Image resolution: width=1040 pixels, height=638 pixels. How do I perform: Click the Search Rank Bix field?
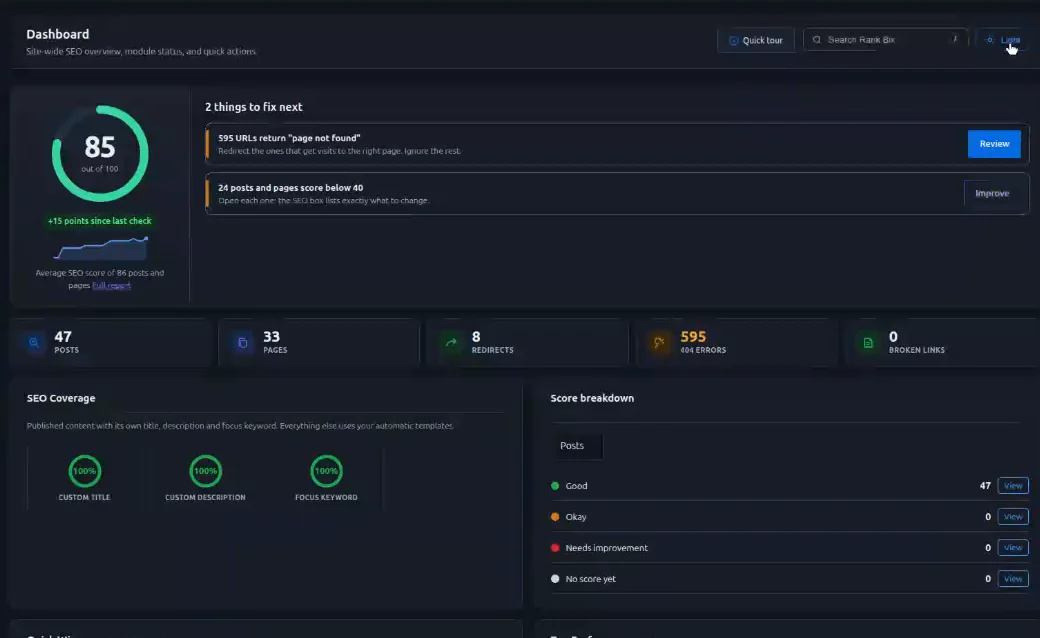coord(885,40)
